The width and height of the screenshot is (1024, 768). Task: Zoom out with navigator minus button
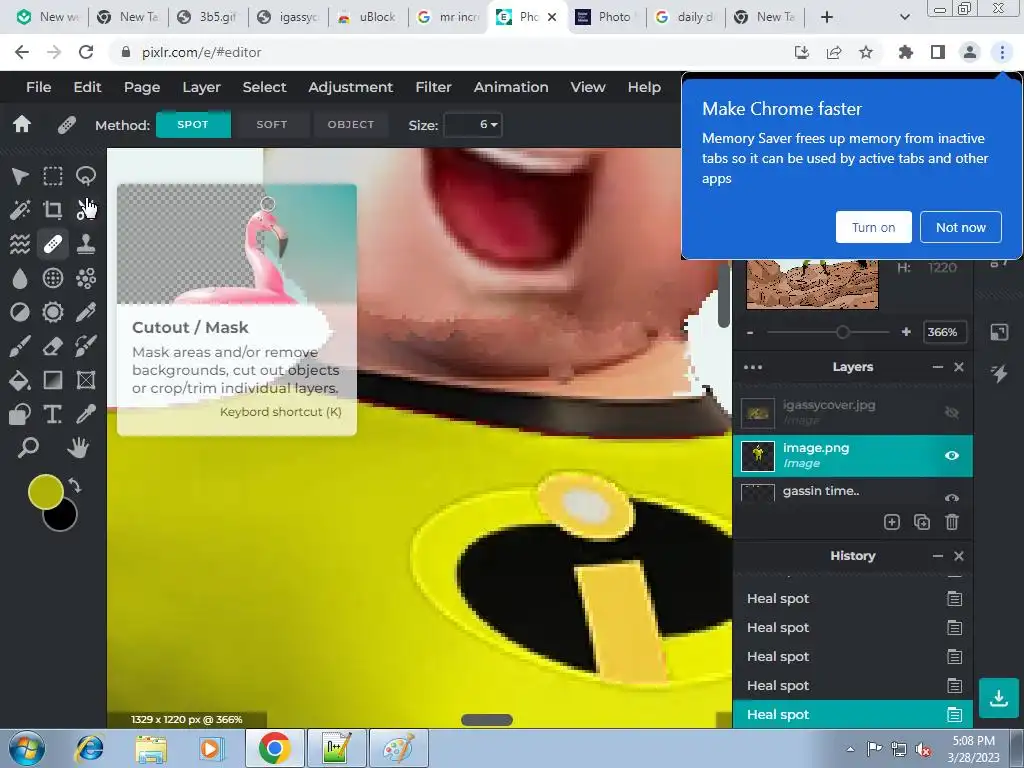click(x=750, y=332)
